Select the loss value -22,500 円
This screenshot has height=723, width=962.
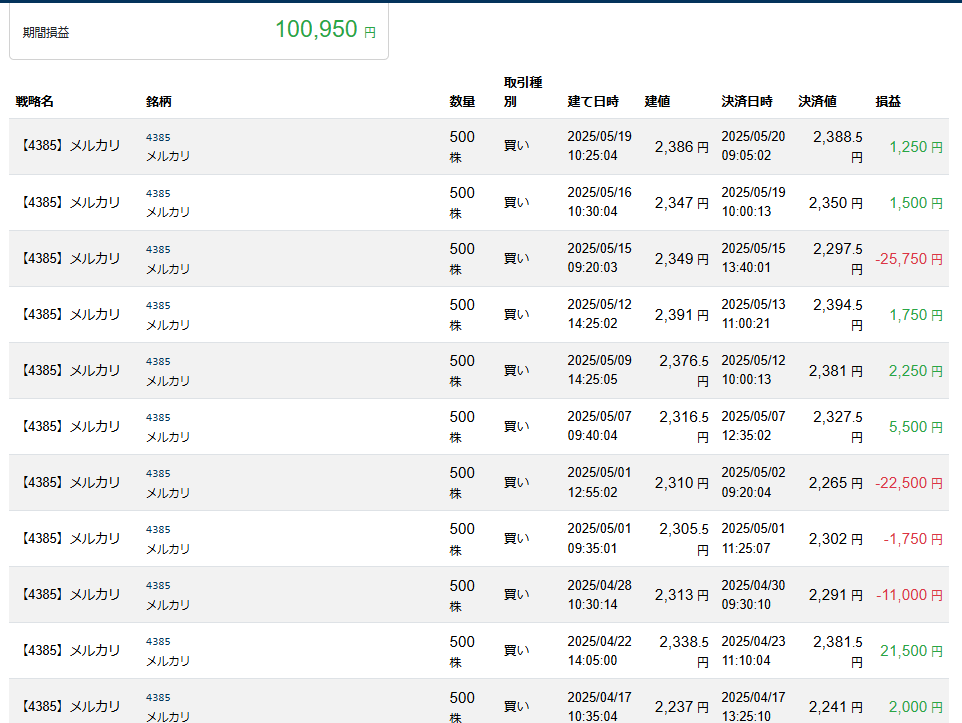coord(909,482)
